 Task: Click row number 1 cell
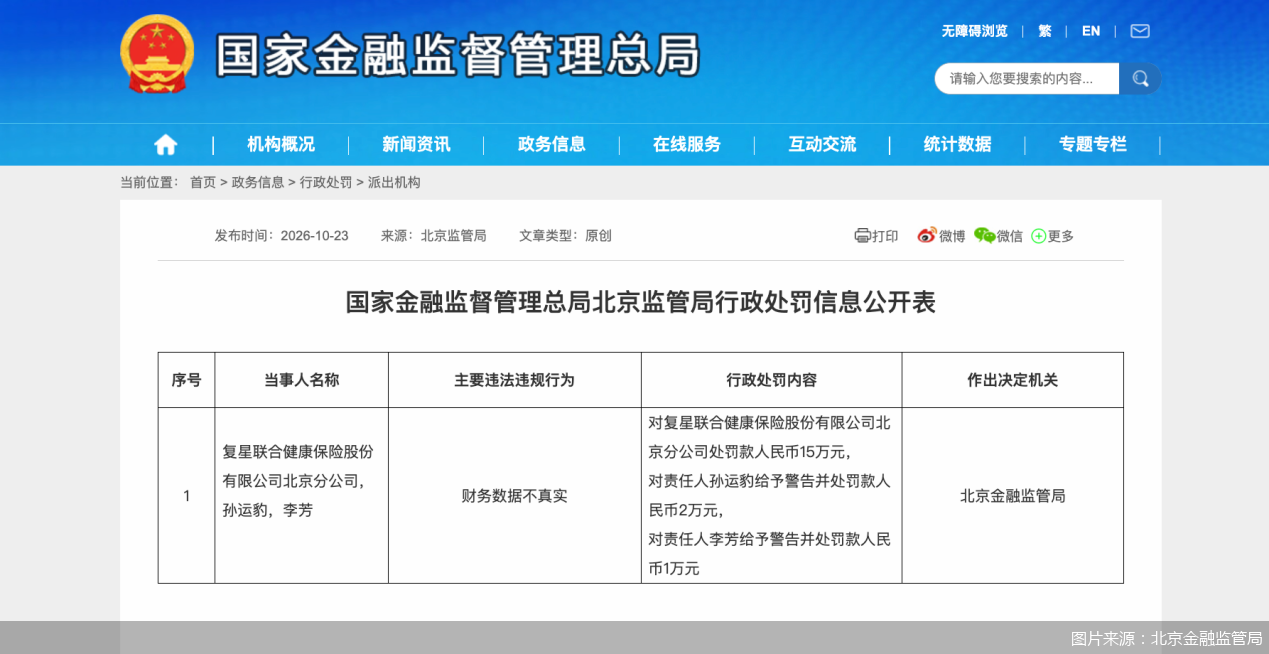pos(186,495)
